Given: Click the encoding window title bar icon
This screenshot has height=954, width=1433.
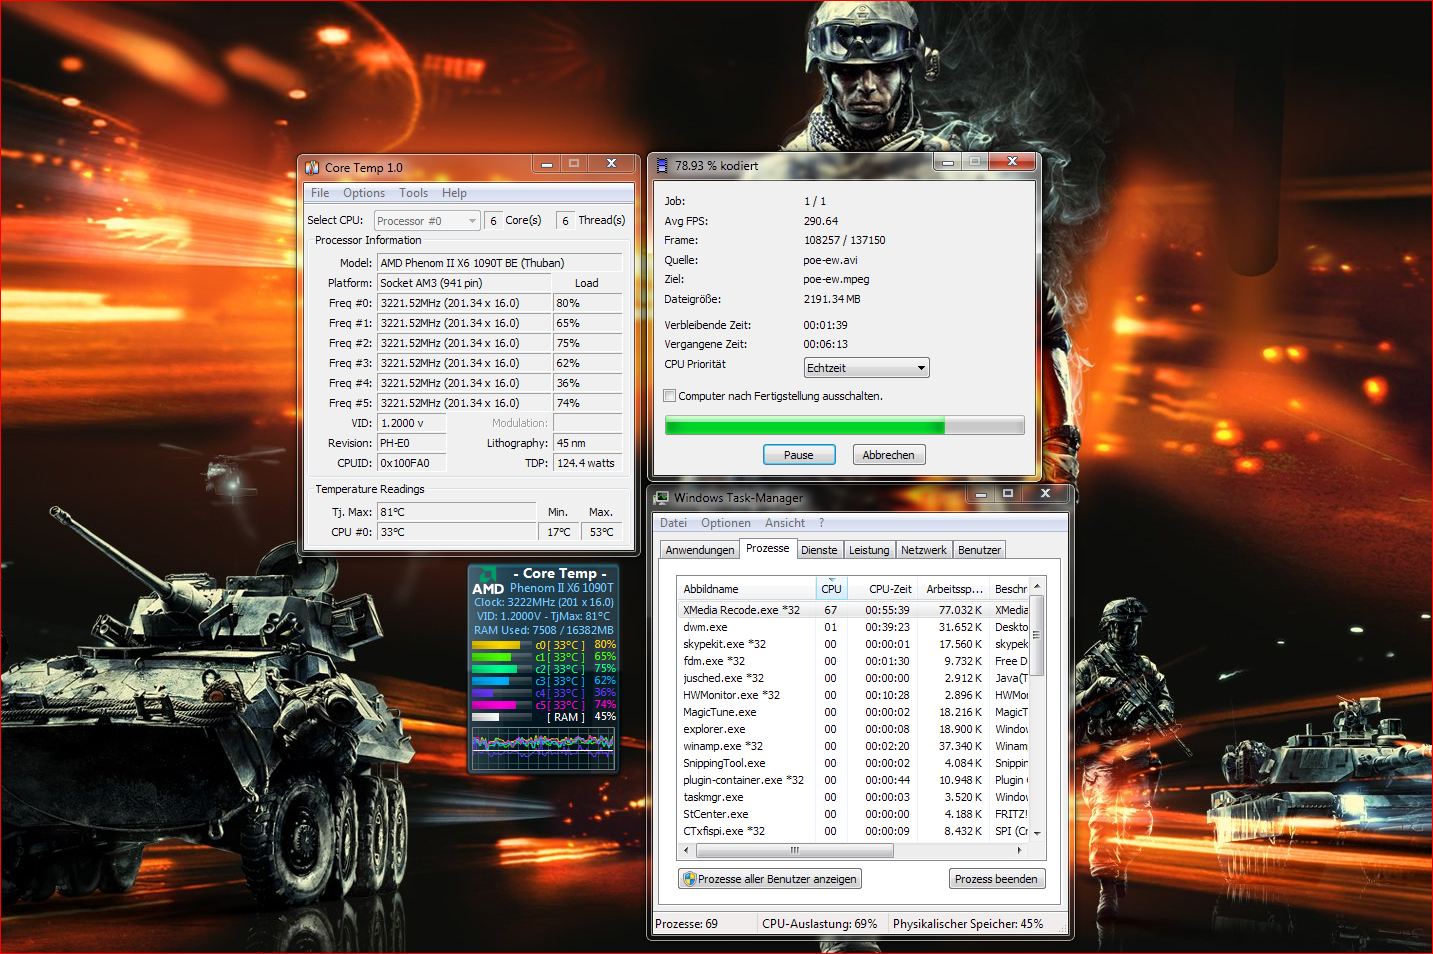Looking at the screenshot, I should (662, 166).
